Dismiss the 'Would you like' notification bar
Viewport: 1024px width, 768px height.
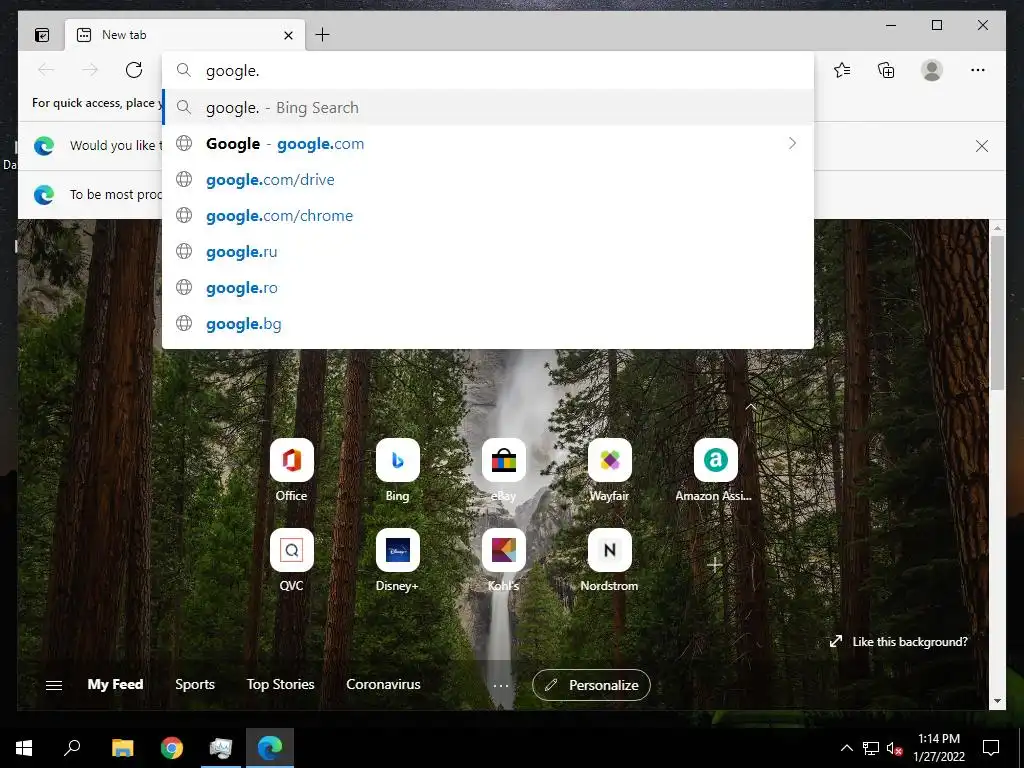pyautogui.click(x=982, y=146)
